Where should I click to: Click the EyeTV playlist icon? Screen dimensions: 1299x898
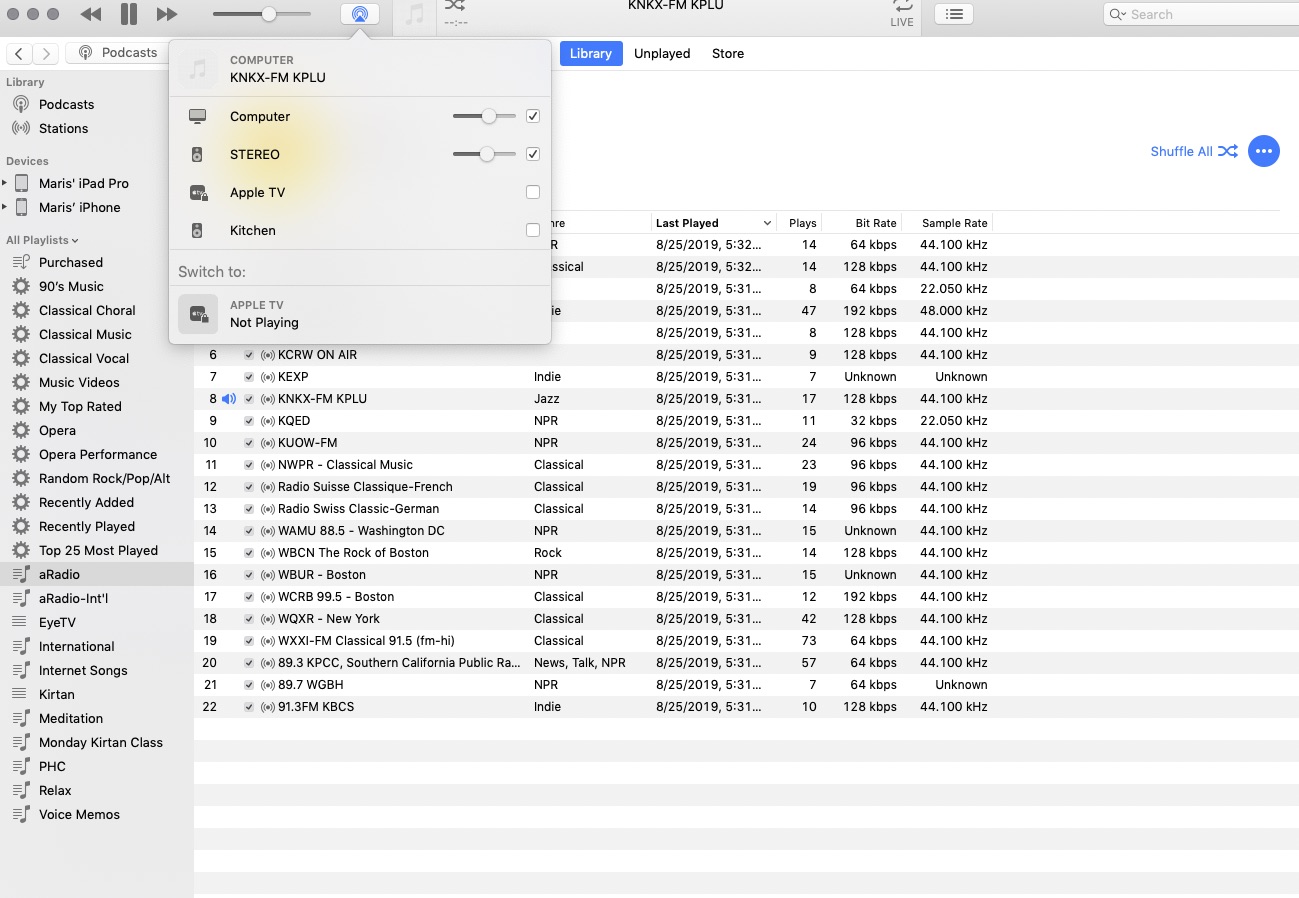pyautogui.click(x=21, y=622)
